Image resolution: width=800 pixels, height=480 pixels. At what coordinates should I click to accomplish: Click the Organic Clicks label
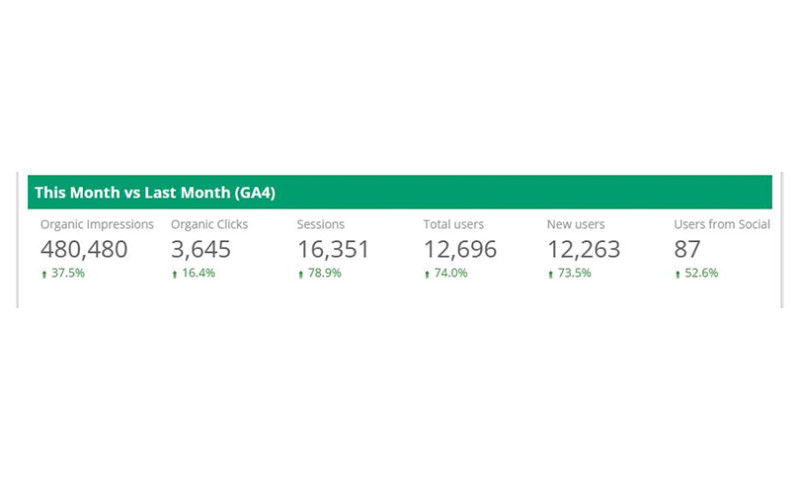click(x=209, y=225)
